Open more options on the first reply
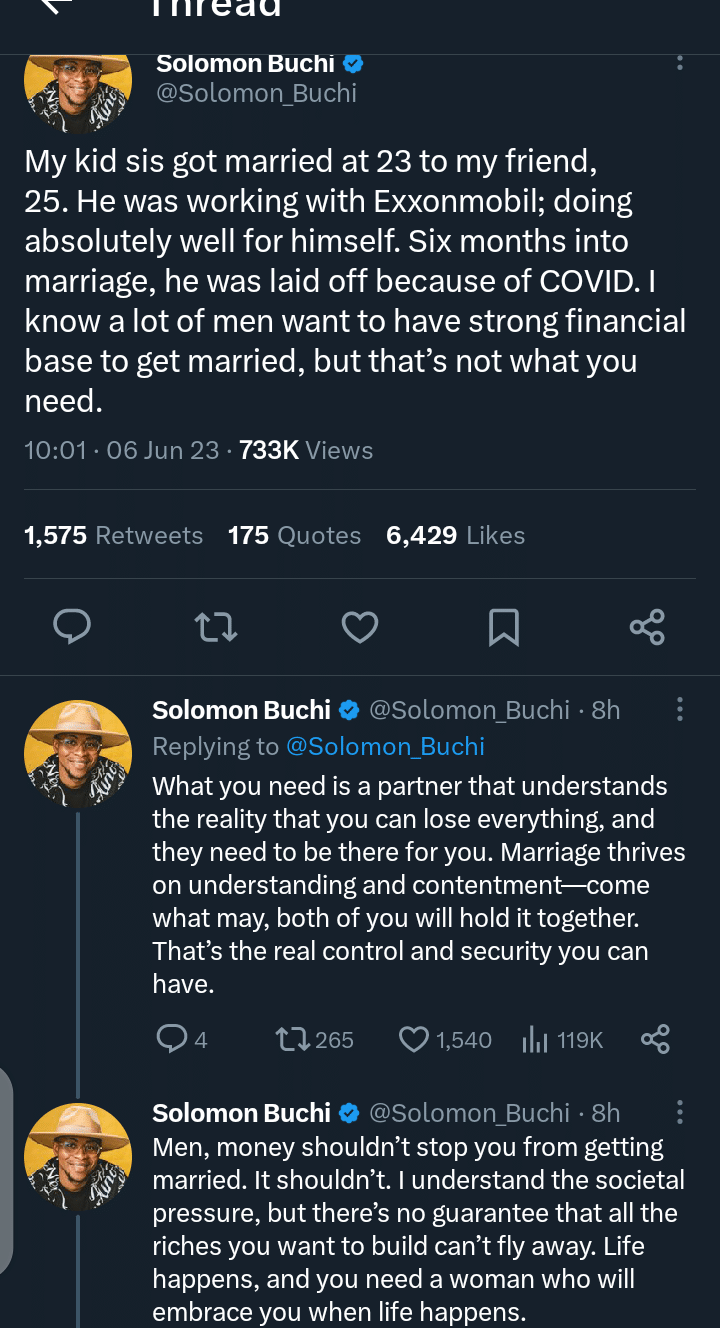Image resolution: width=720 pixels, height=1328 pixels. tap(680, 710)
